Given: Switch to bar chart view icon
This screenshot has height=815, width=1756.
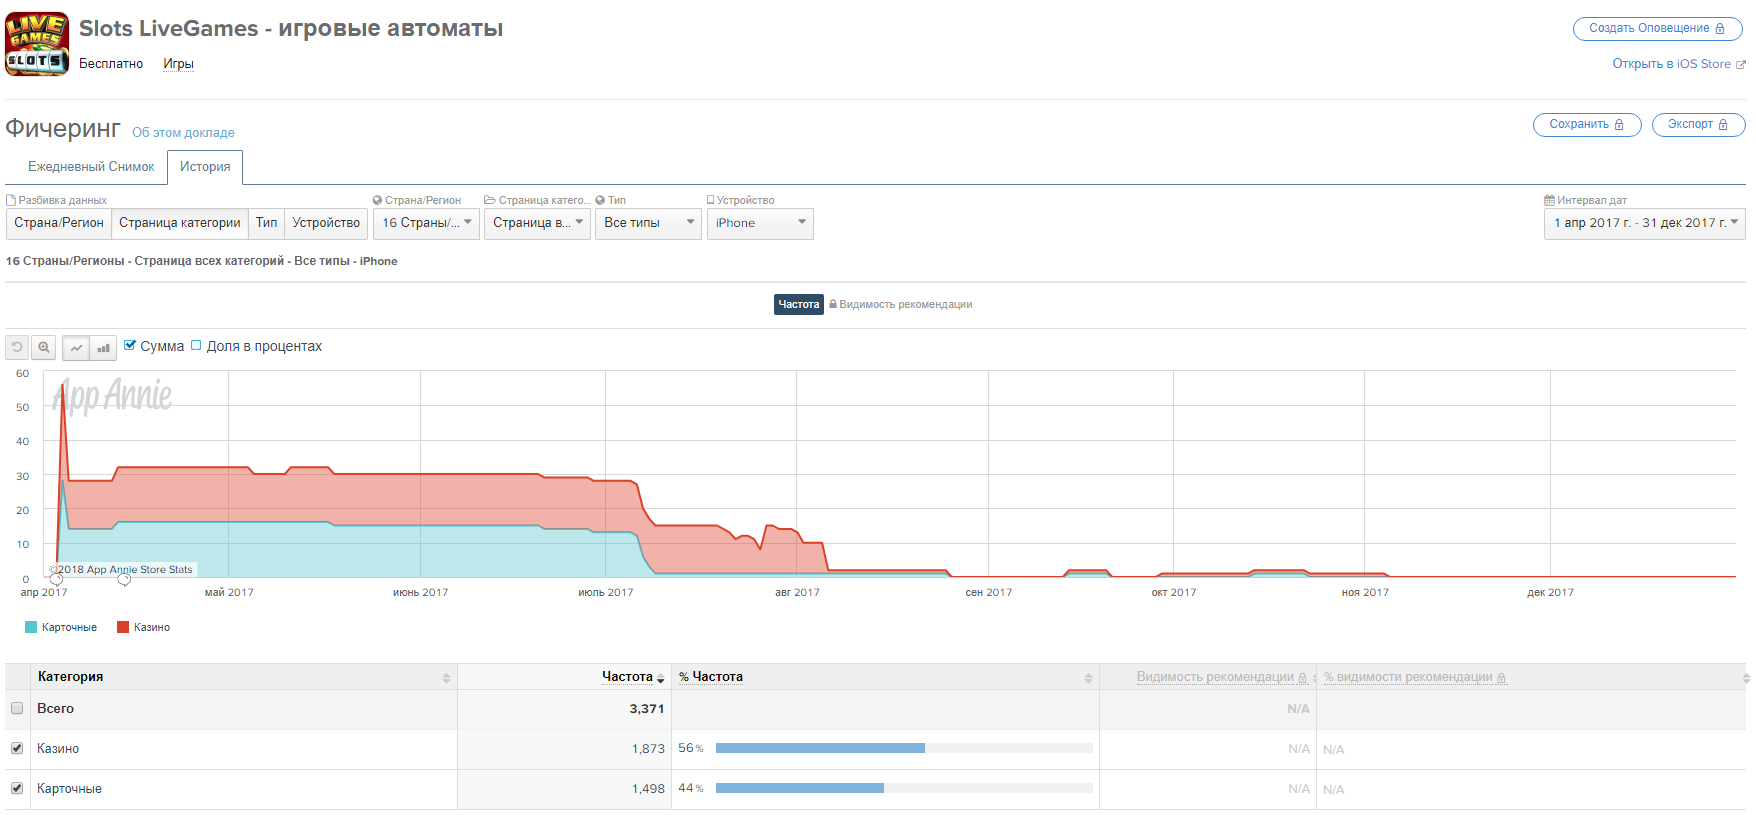Looking at the screenshot, I should pyautogui.click(x=103, y=348).
